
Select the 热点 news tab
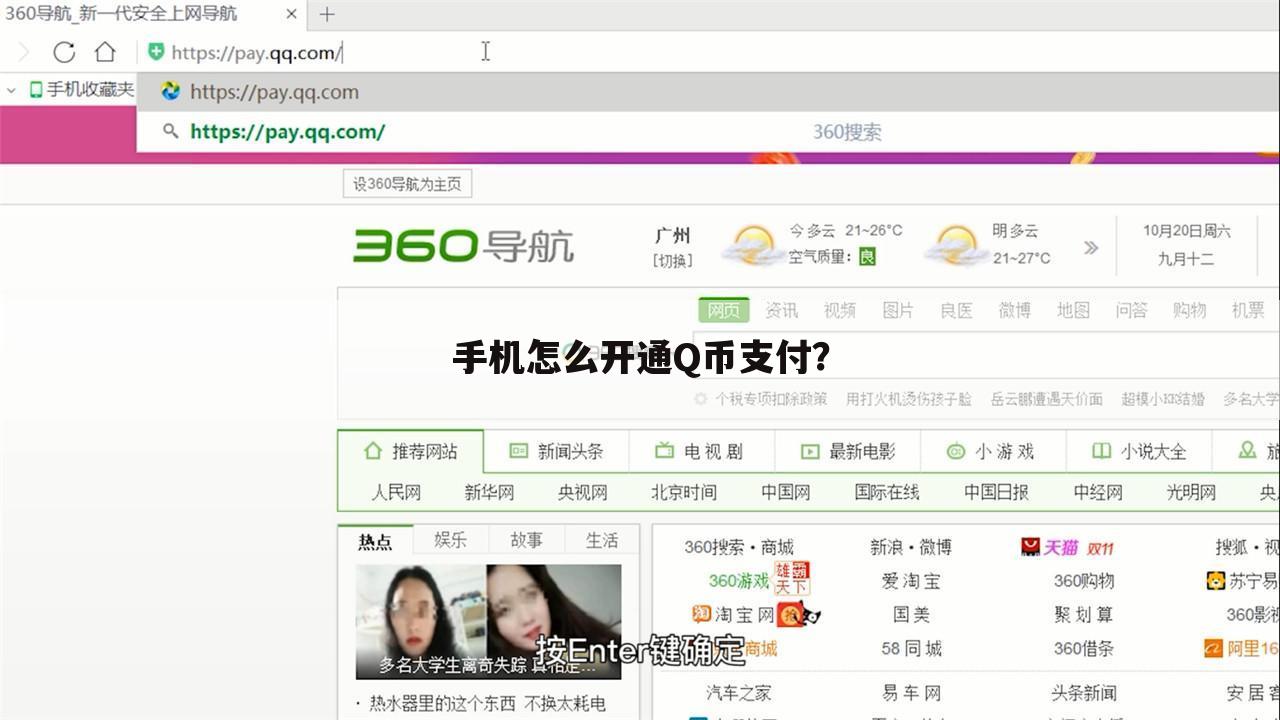click(375, 541)
